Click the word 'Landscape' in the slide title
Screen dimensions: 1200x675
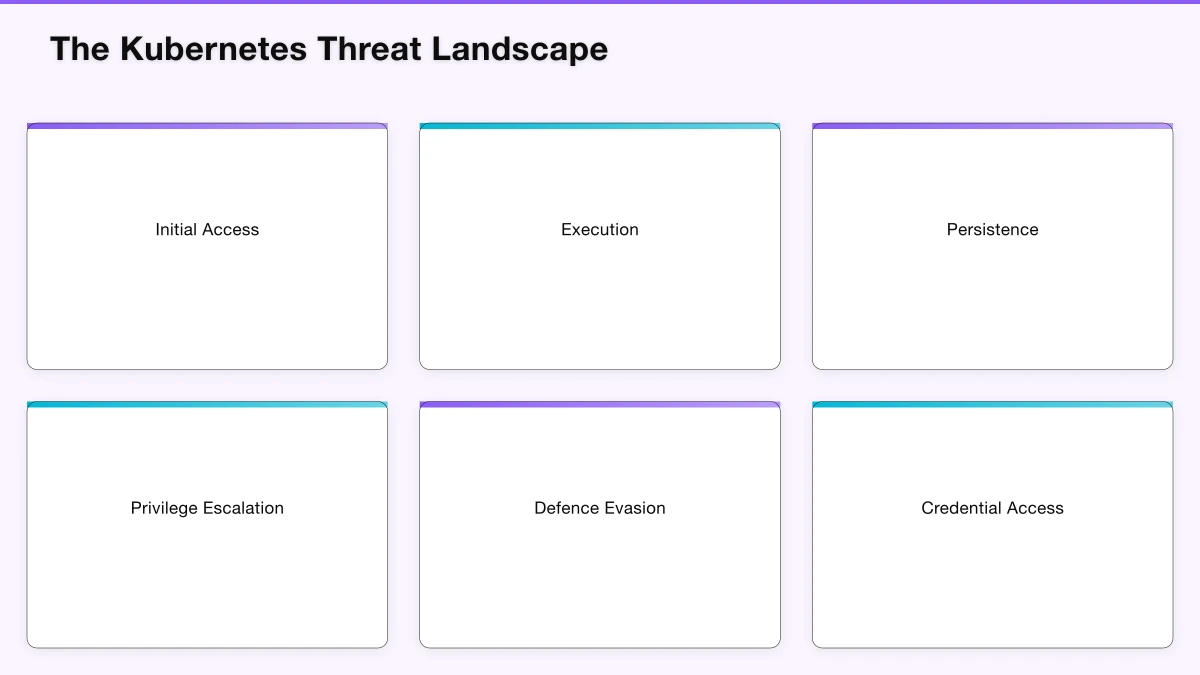click(x=519, y=49)
